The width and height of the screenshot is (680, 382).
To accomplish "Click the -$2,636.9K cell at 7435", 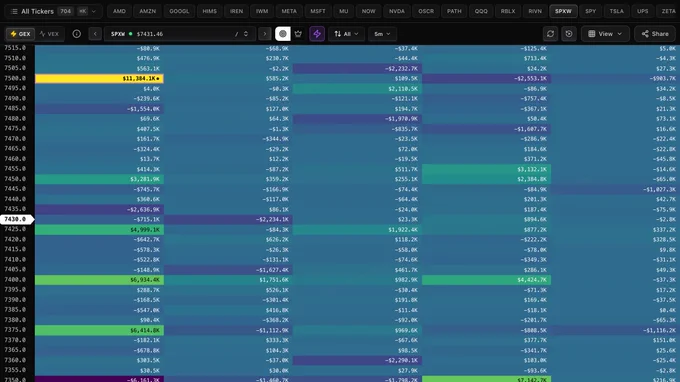I will 99,209.
